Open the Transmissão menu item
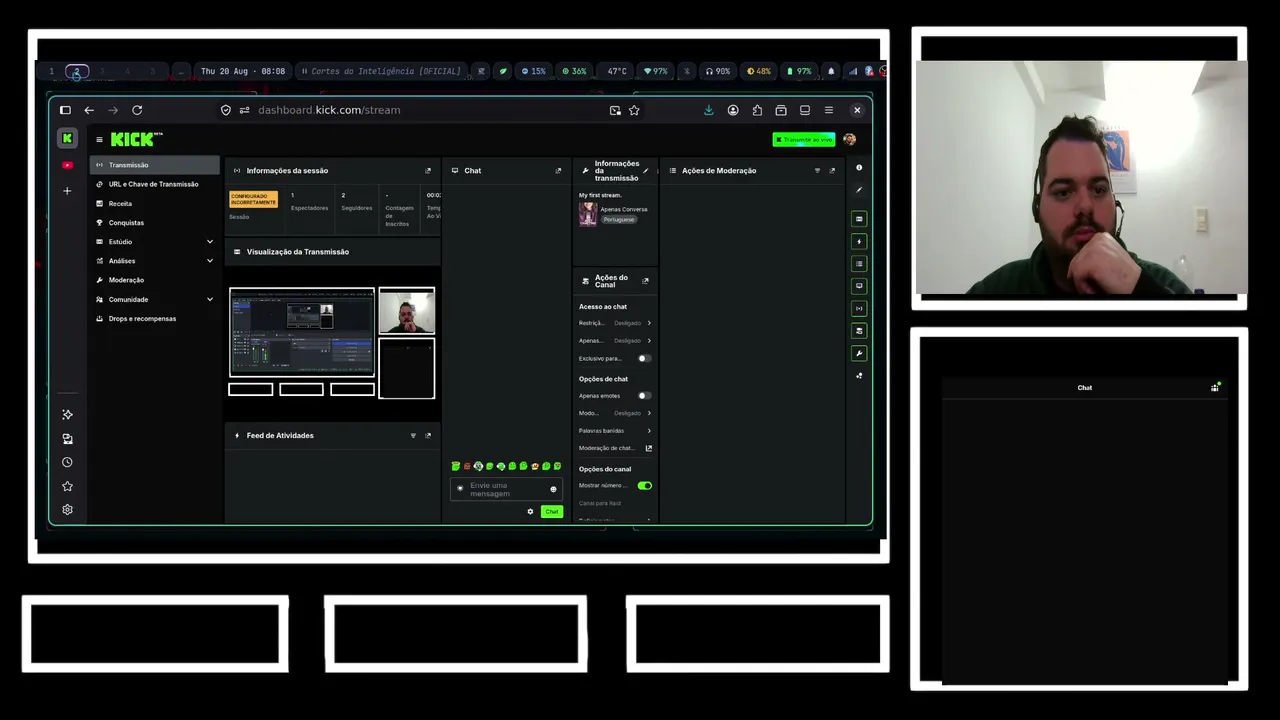This screenshot has width=1280, height=720. click(x=155, y=165)
